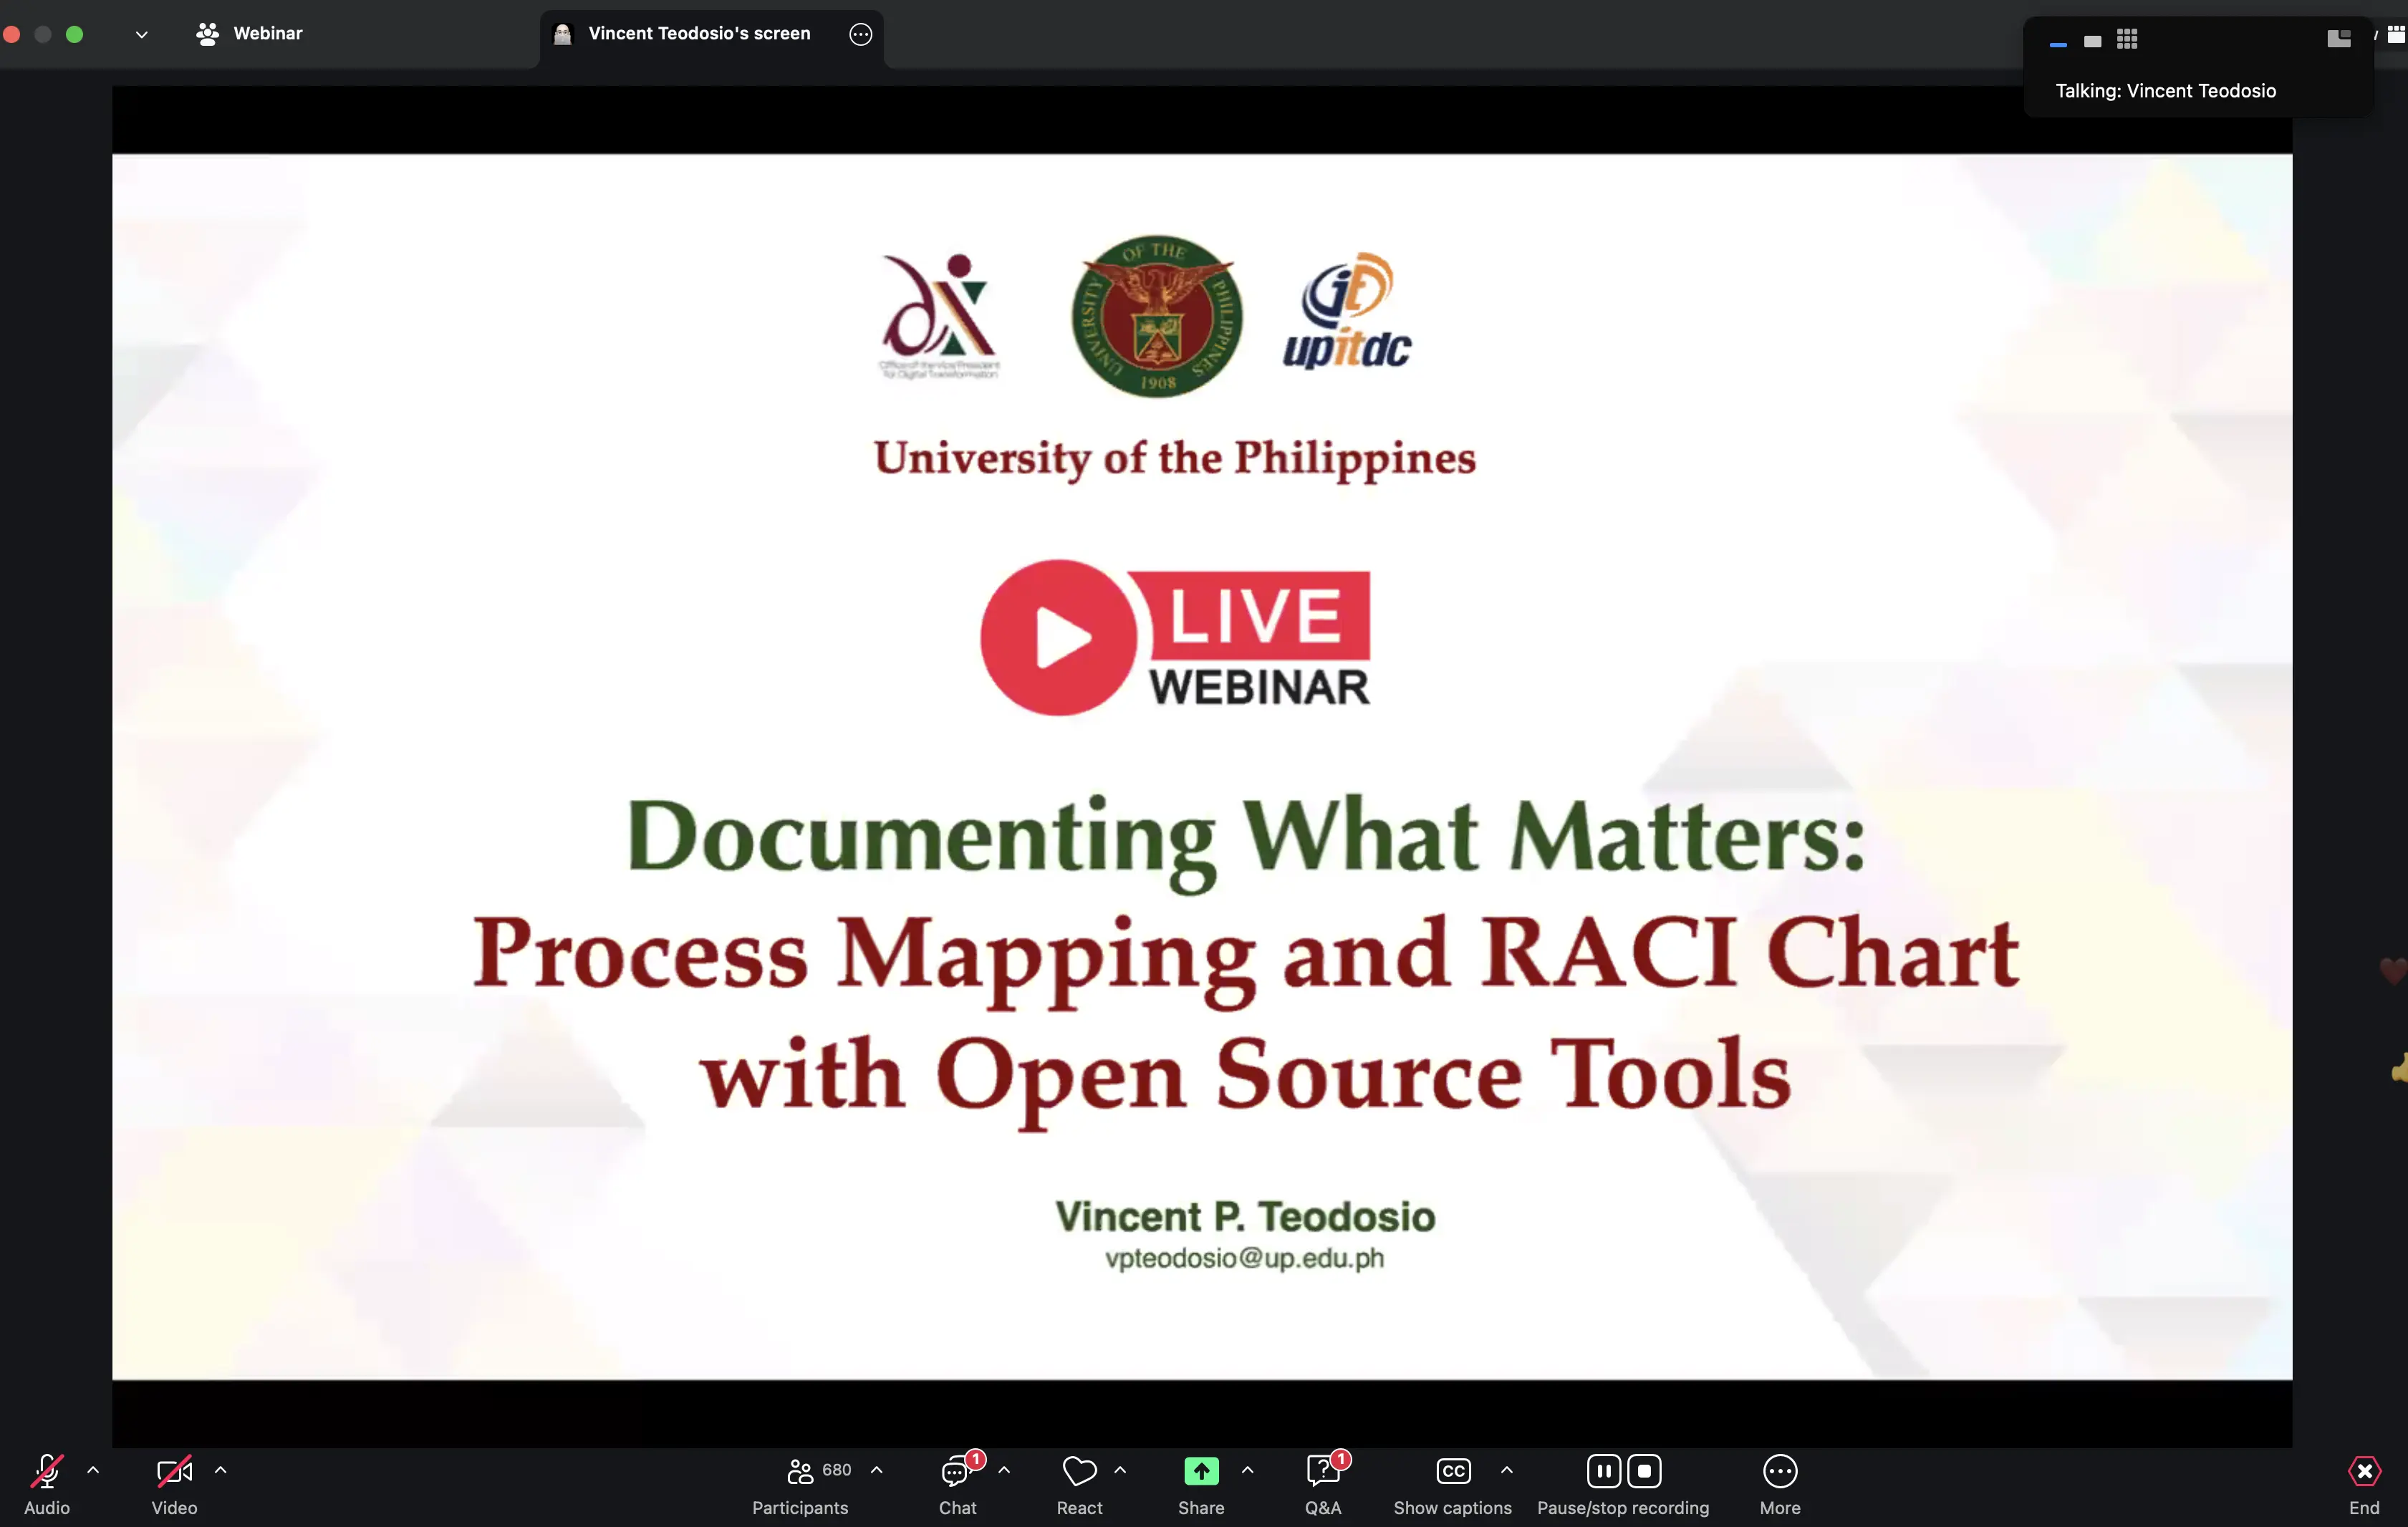Expand share options caret
This screenshot has height=1527, width=2408.
tap(1247, 1470)
